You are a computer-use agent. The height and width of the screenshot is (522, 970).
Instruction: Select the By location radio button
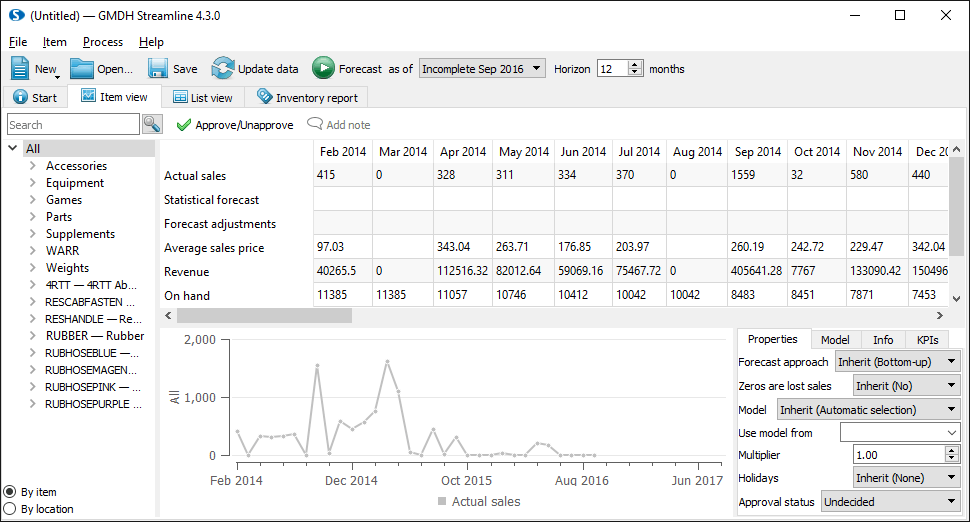(10, 509)
